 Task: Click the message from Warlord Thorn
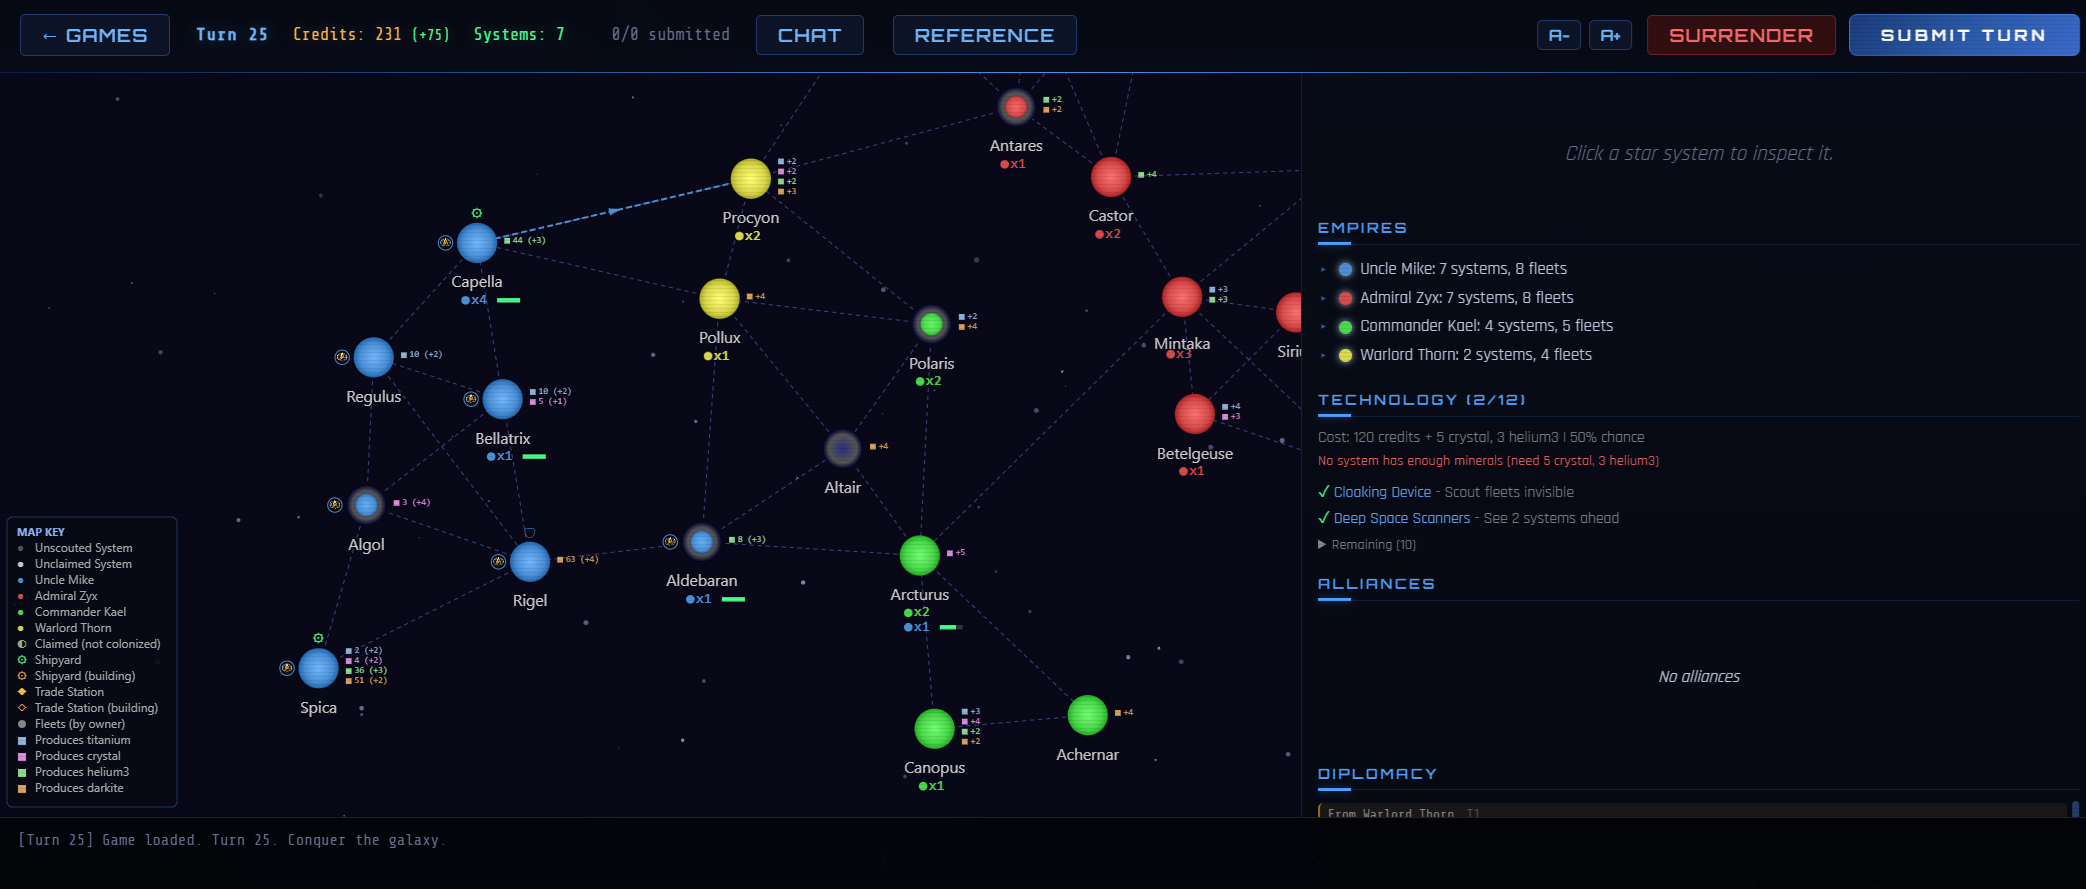(1692, 811)
